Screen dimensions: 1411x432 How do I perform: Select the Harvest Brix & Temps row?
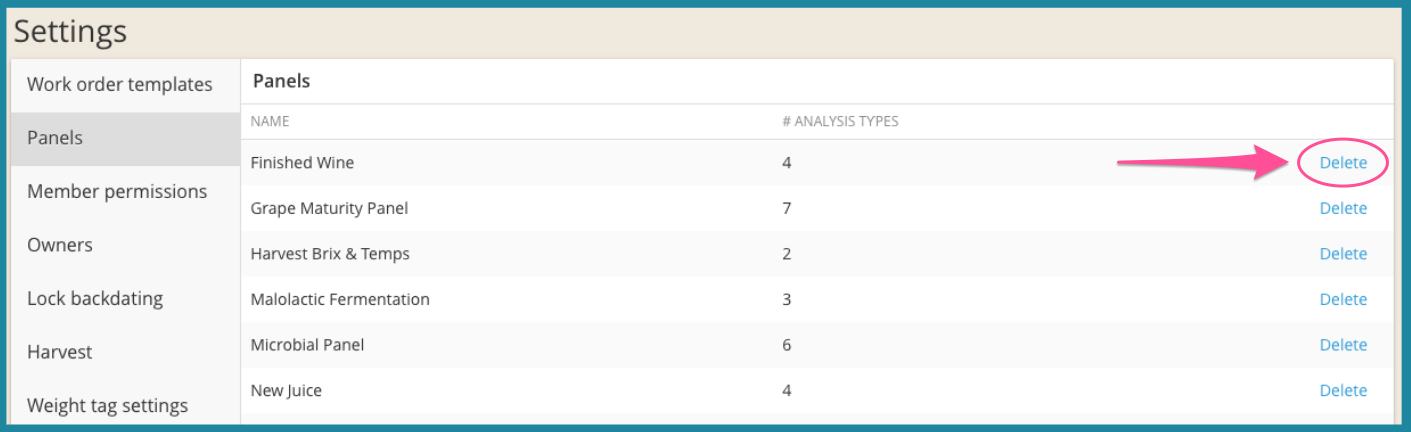coord(817,254)
